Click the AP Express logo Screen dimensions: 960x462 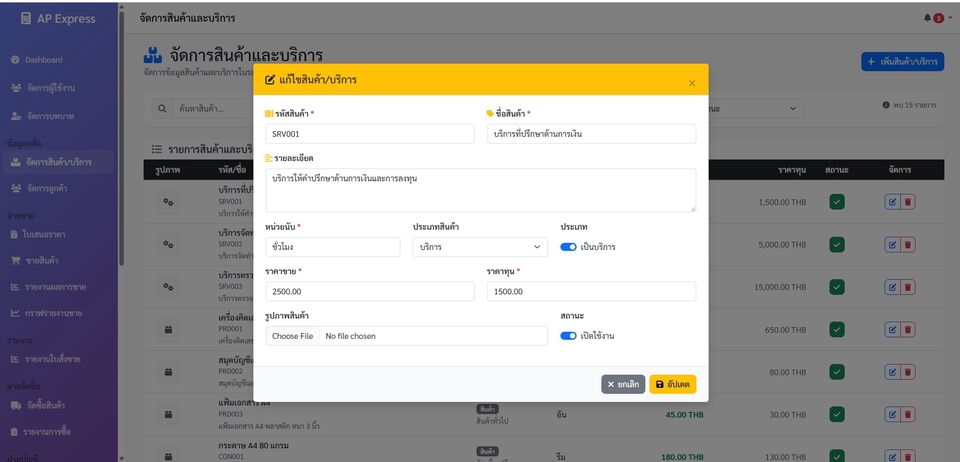coord(58,19)
